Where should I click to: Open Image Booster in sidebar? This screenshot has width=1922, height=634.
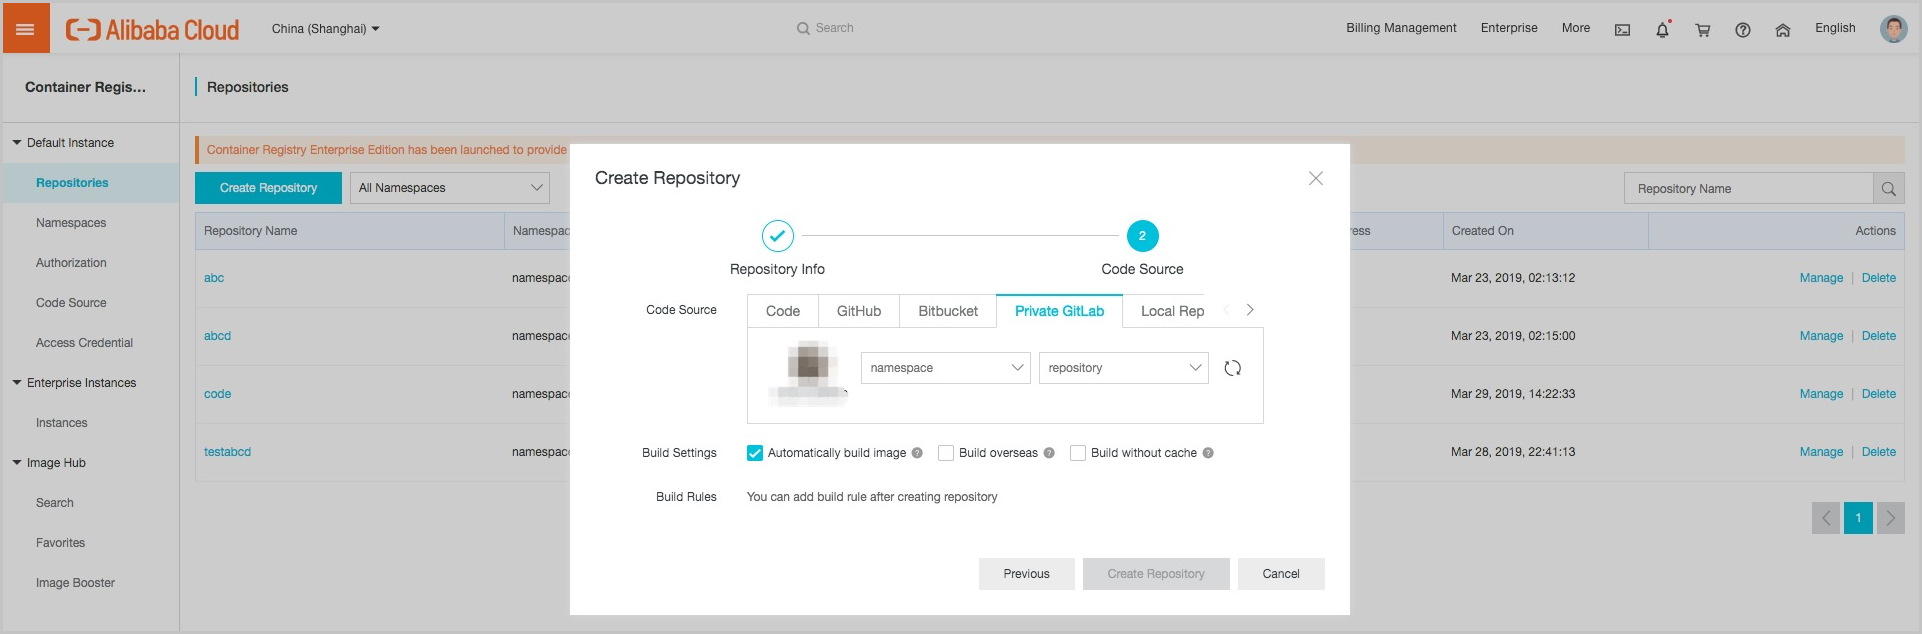point(75,583)
